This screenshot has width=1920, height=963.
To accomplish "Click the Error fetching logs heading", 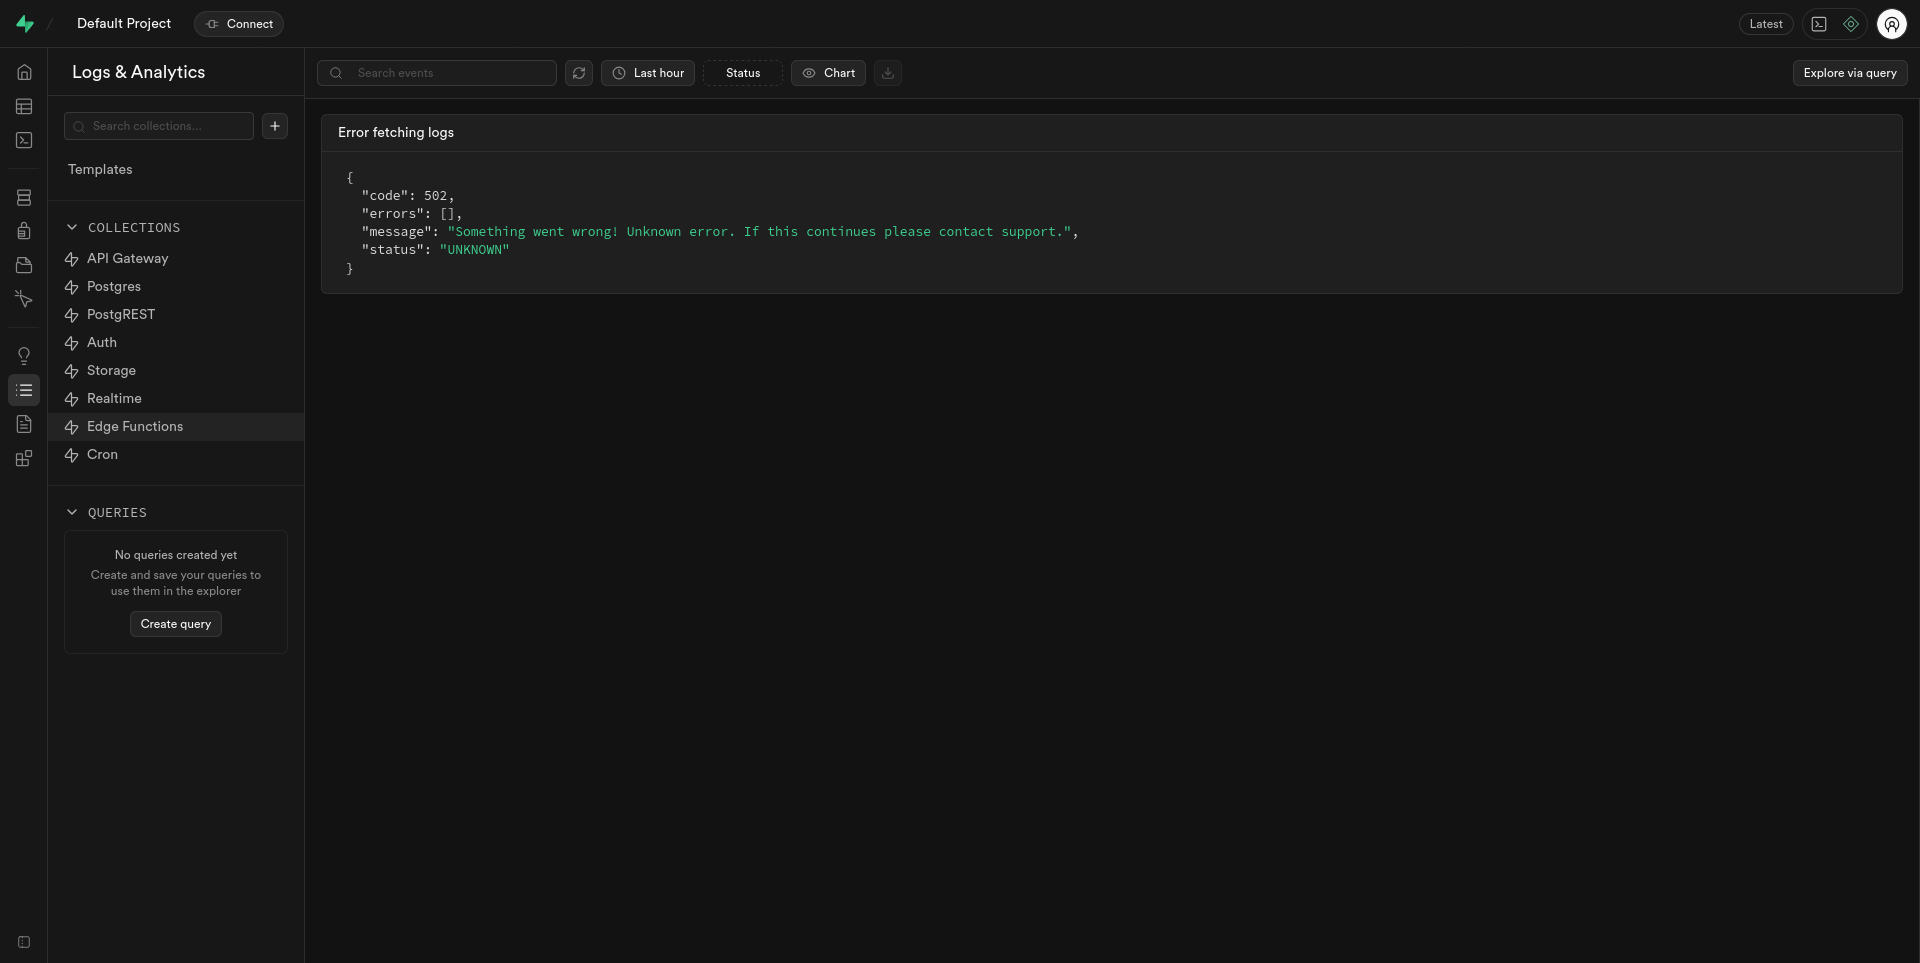I will click(396, 133).
